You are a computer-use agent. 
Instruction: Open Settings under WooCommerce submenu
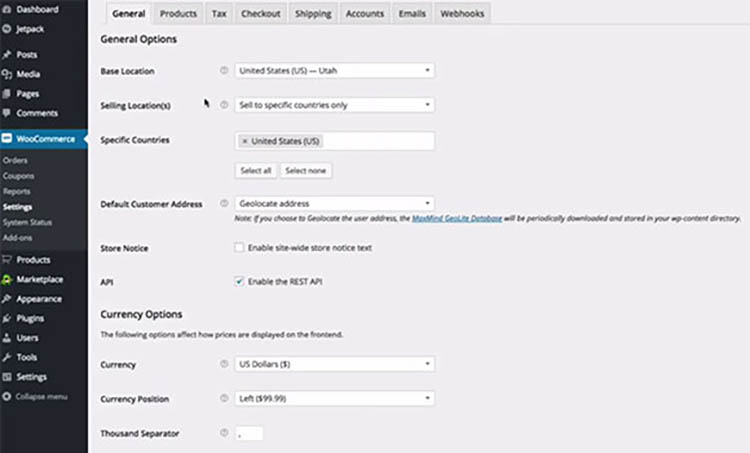(17, 207)
